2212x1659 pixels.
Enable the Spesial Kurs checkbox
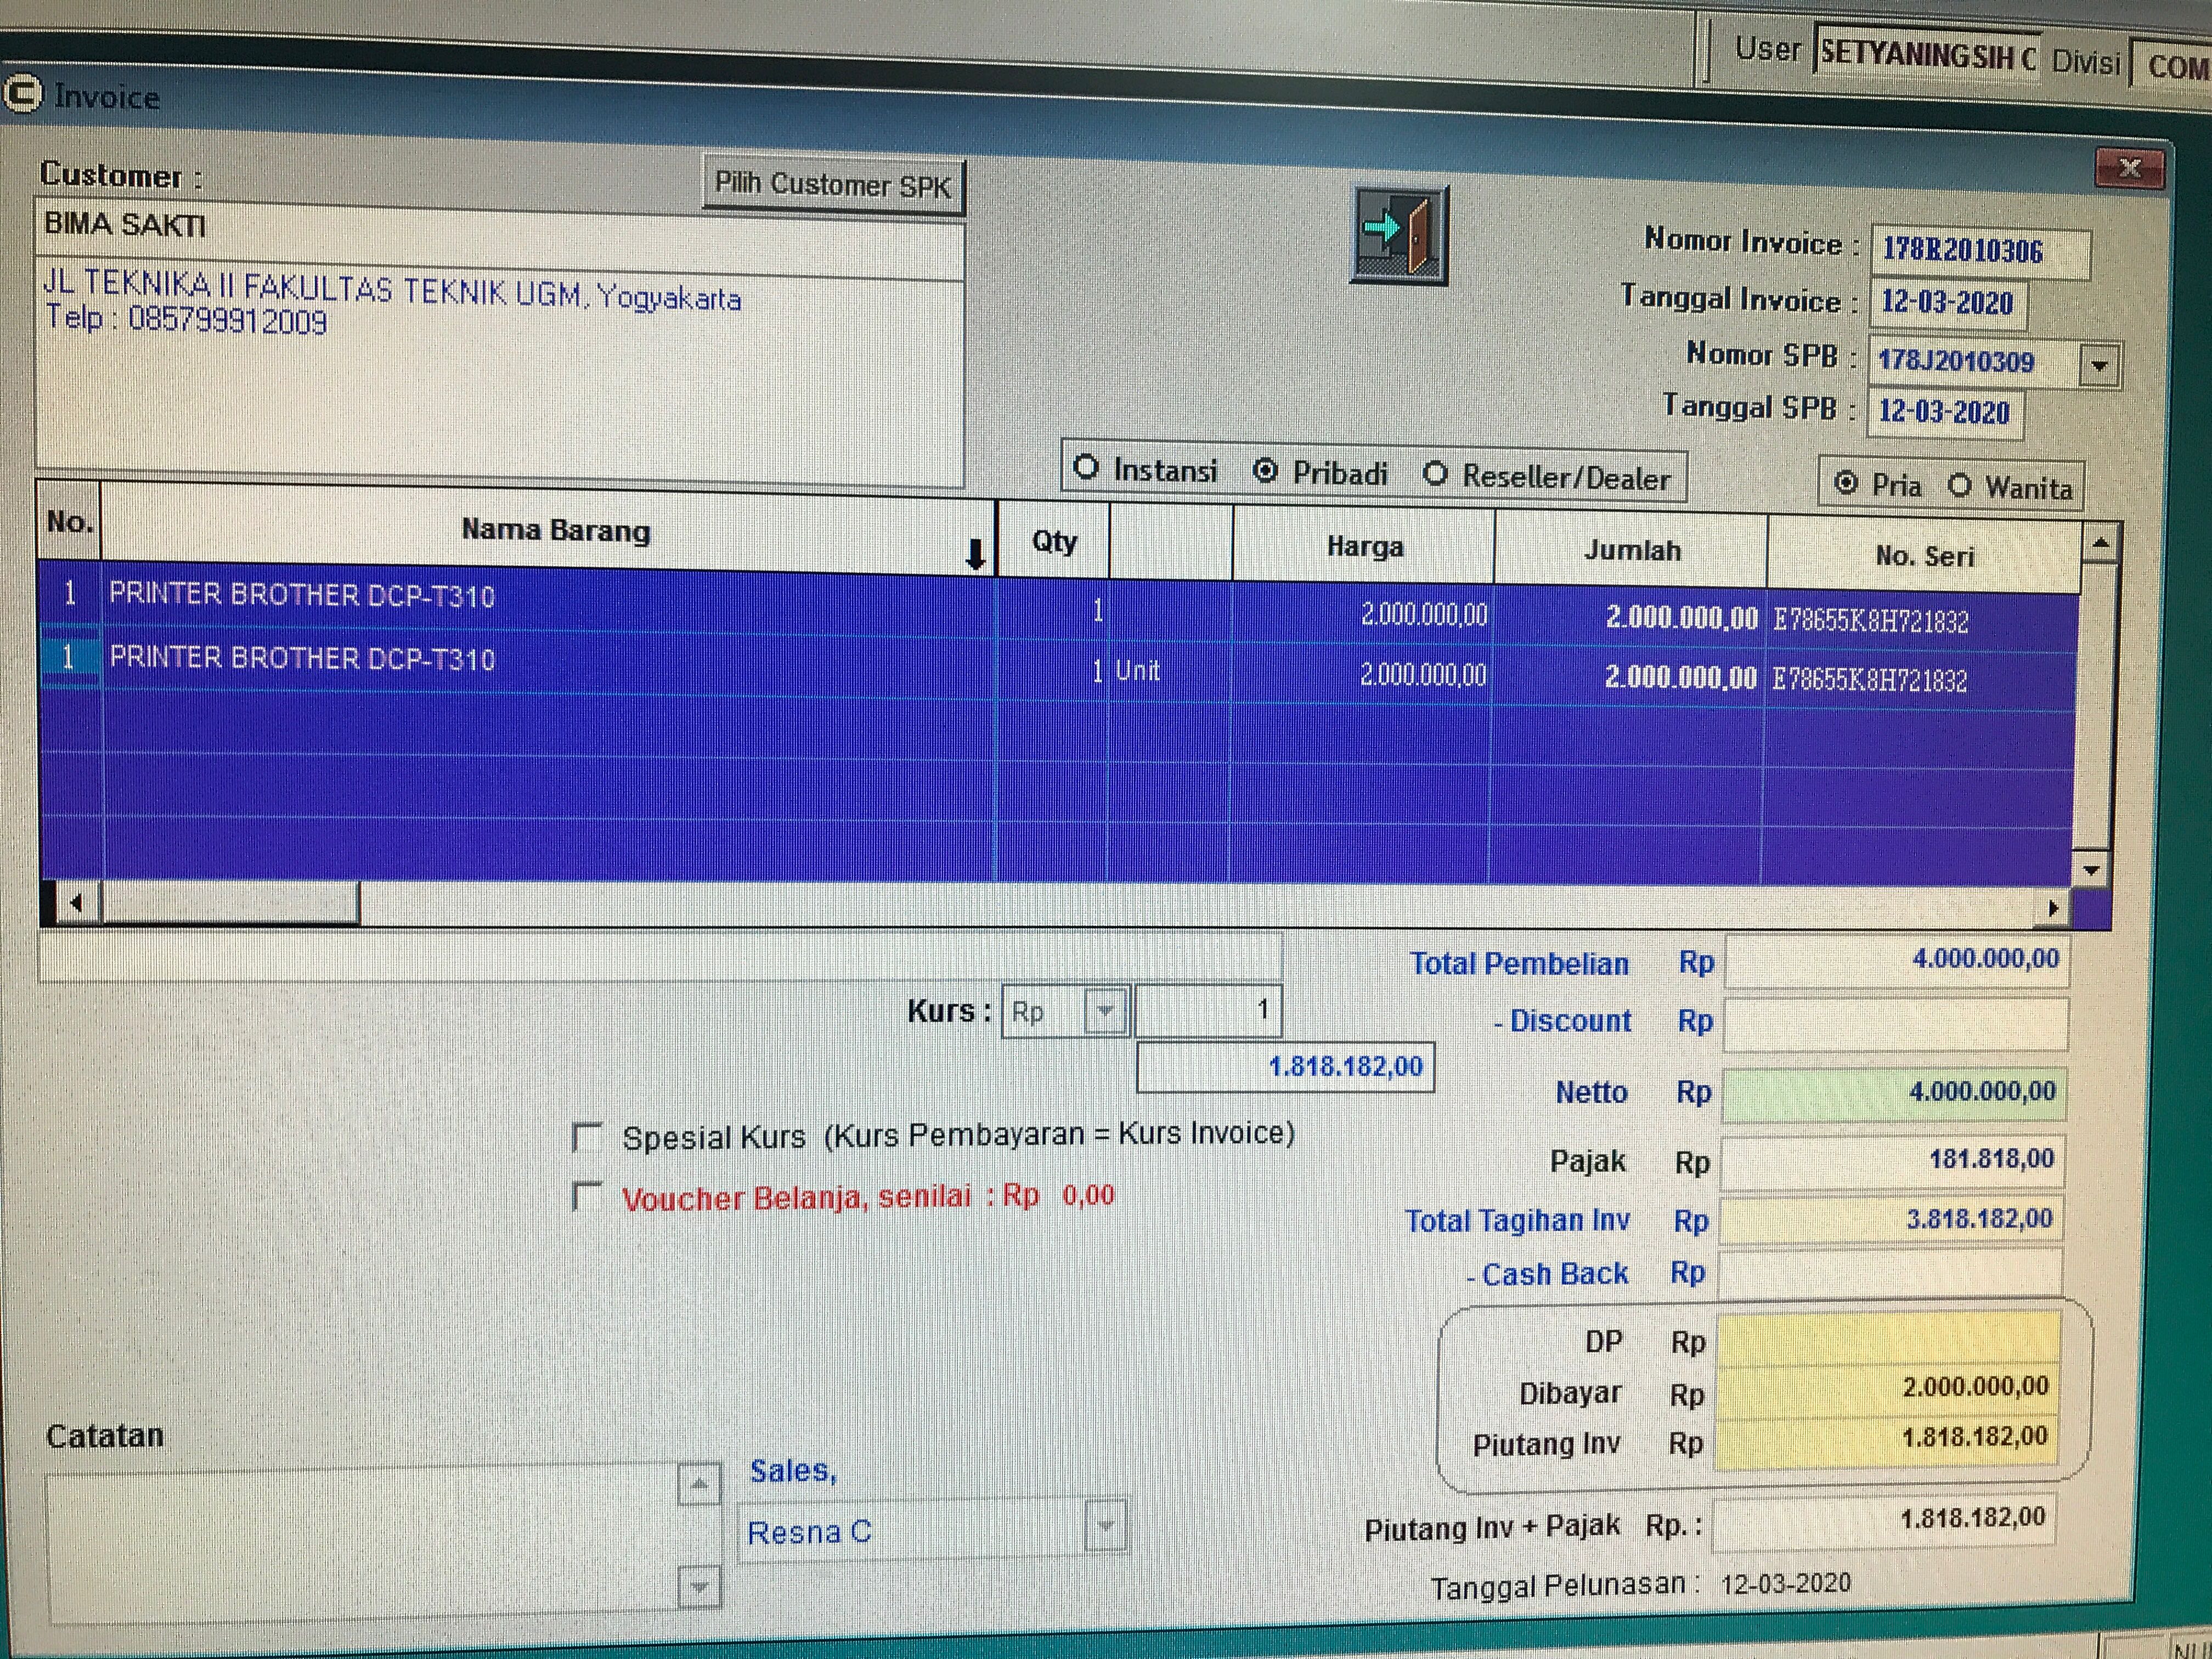587,1137
